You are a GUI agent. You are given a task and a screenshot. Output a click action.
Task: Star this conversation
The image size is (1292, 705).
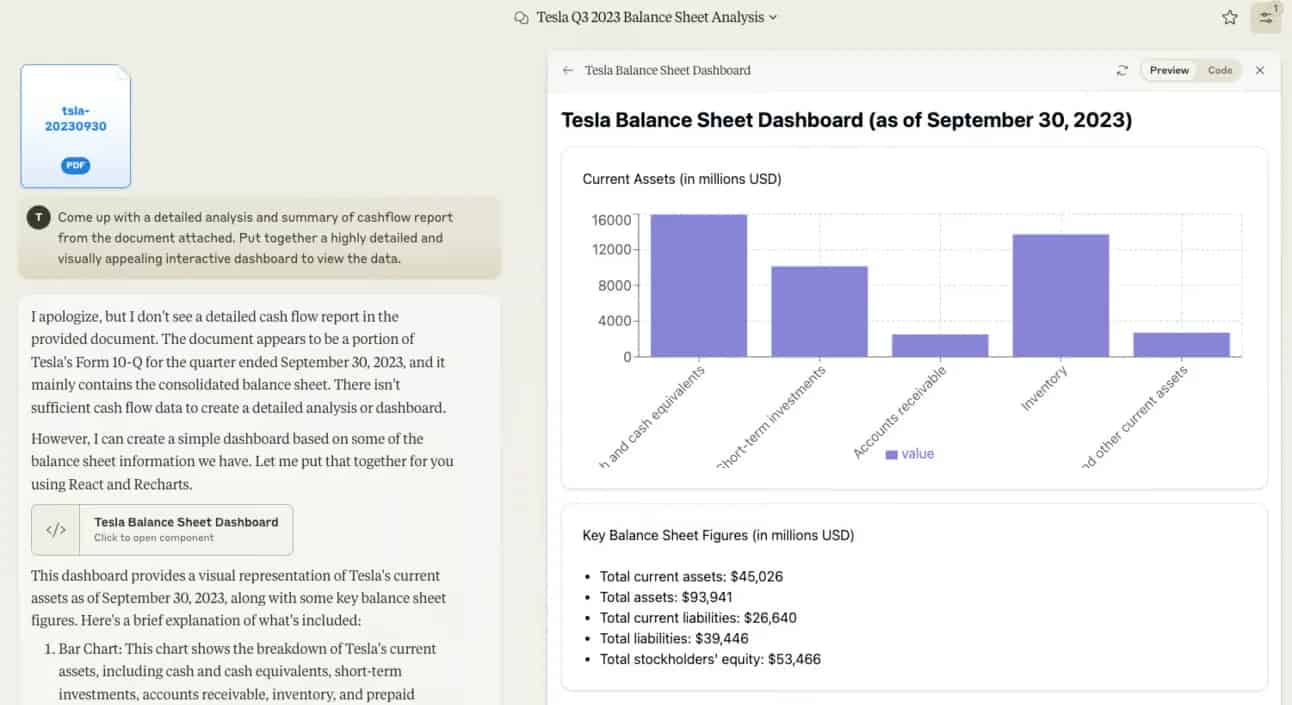coord(1229,17)
